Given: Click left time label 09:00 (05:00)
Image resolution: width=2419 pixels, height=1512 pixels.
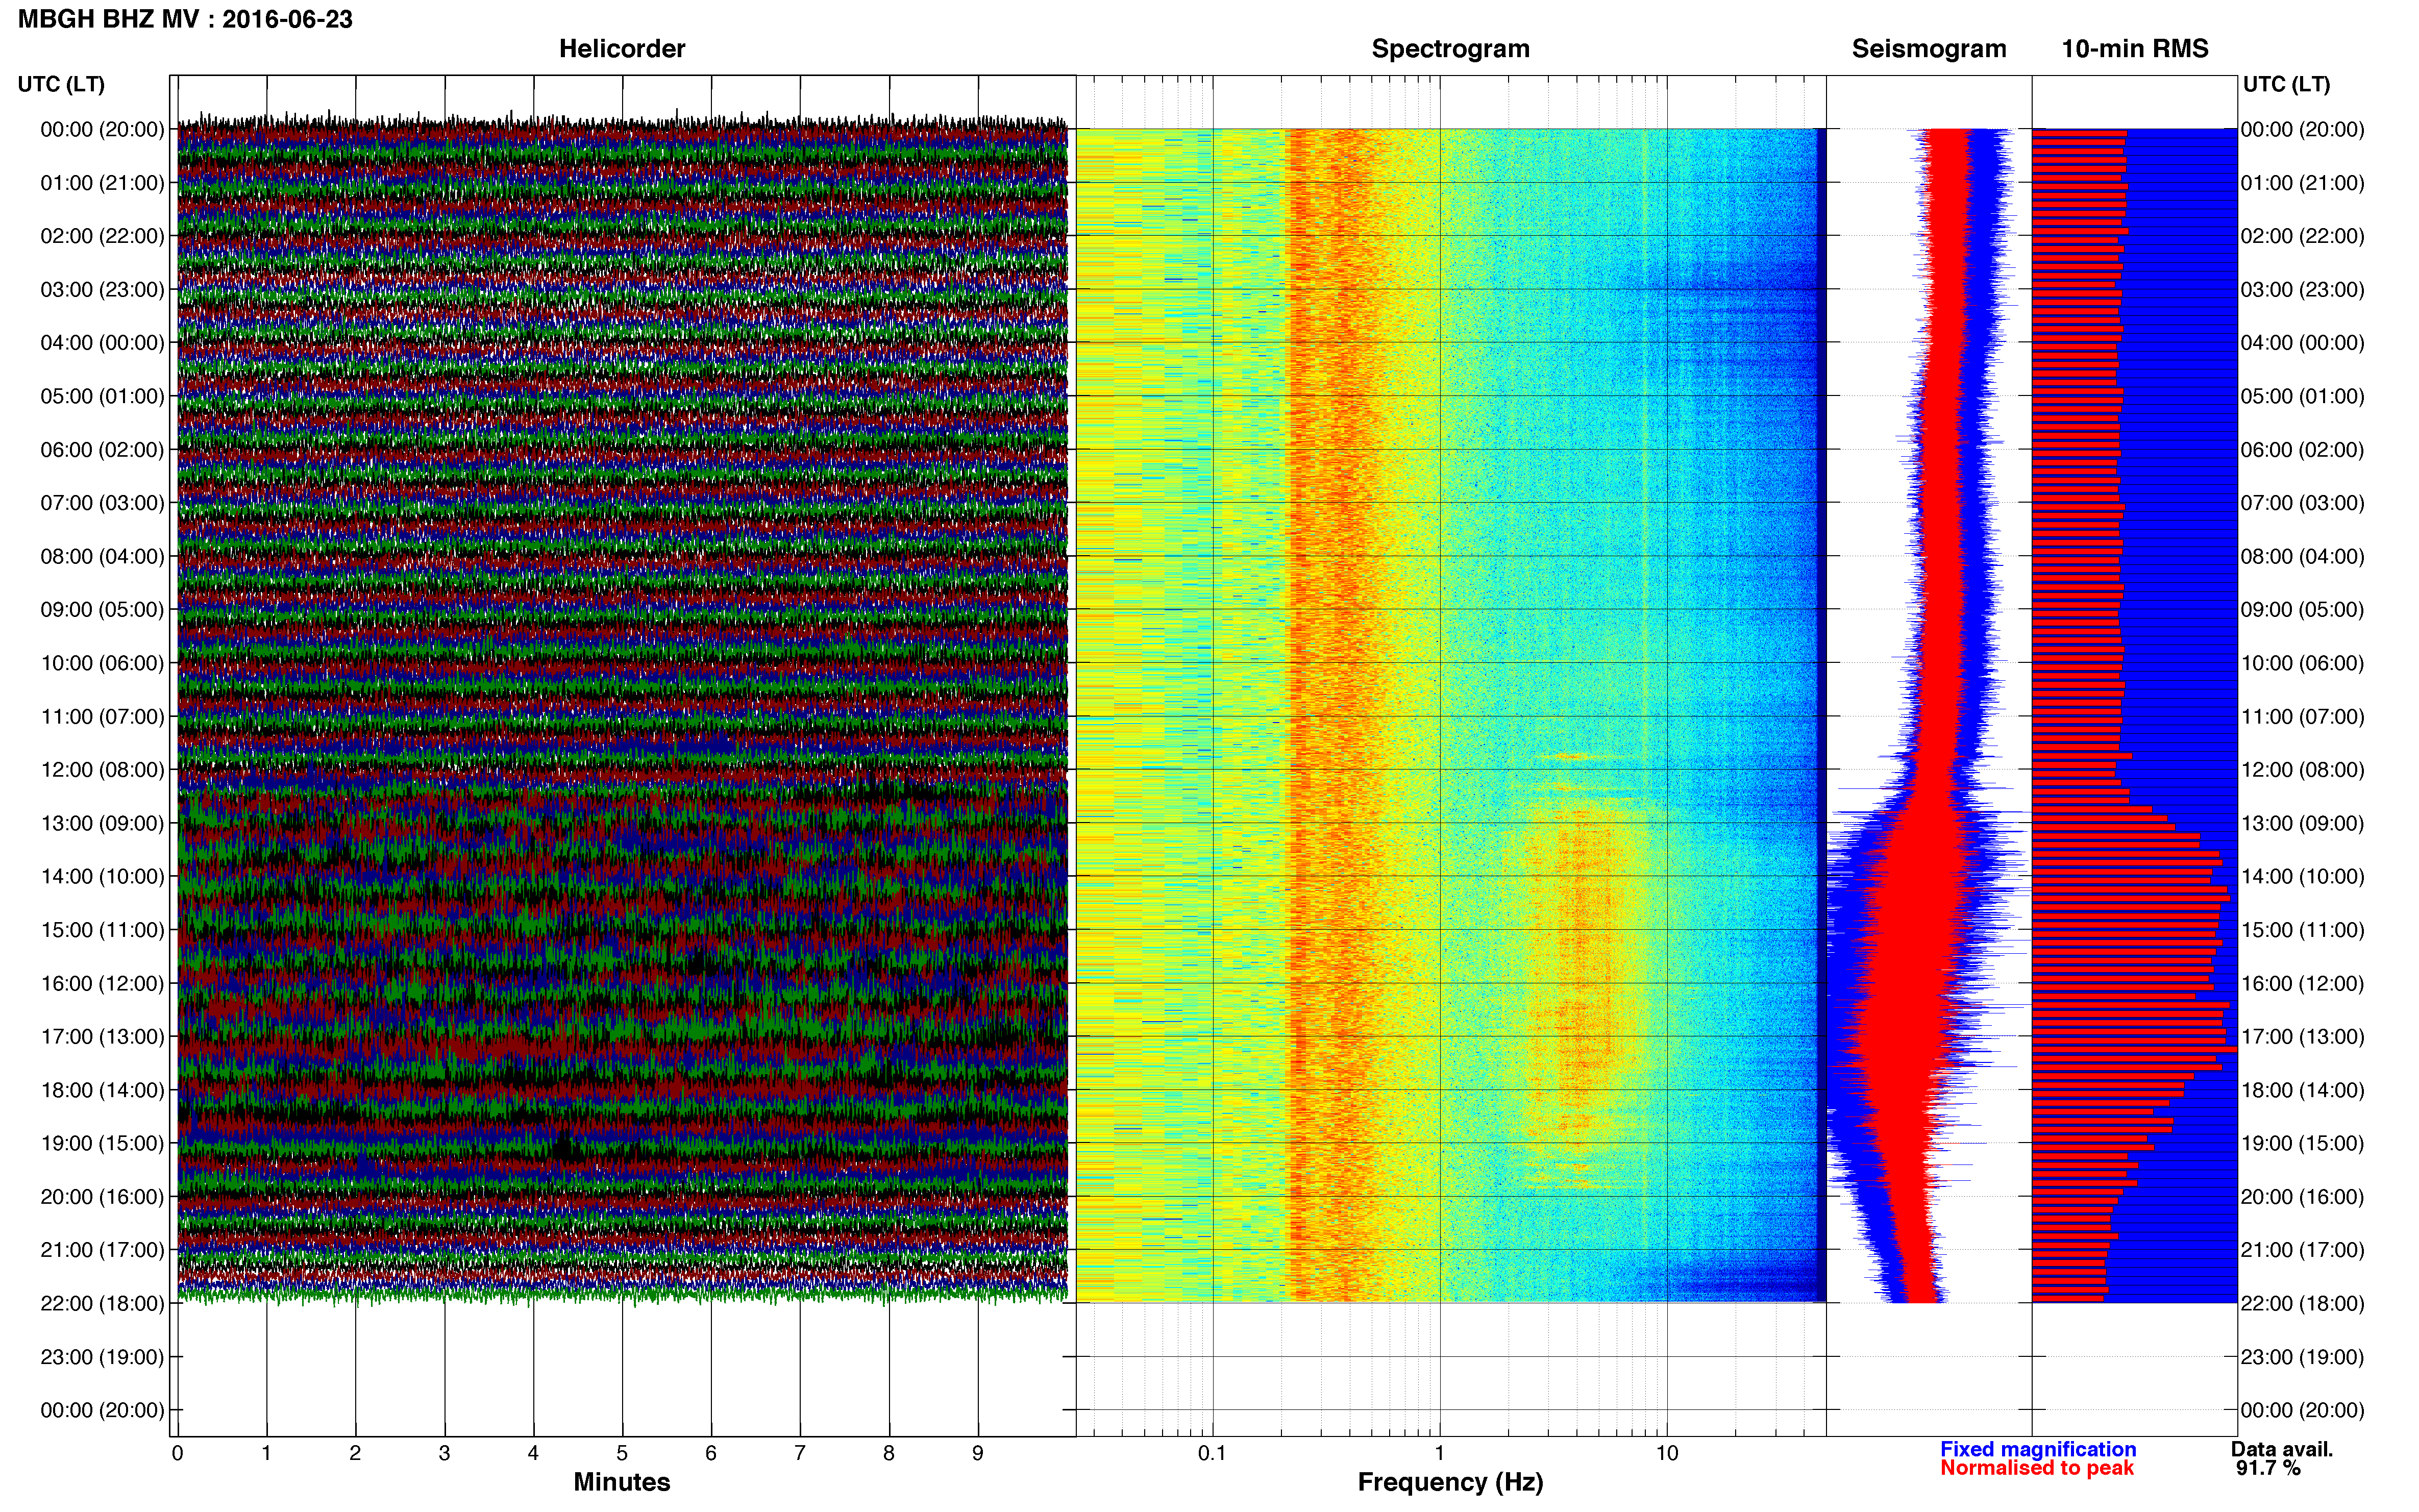Looking at the screenshot, I should coord(102,610).
